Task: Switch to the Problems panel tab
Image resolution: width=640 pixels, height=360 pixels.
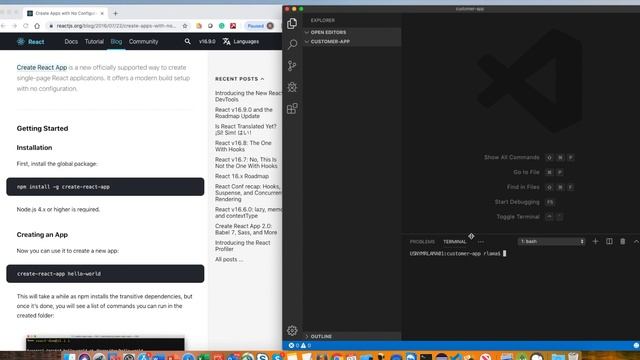Action: pos(422,242)
